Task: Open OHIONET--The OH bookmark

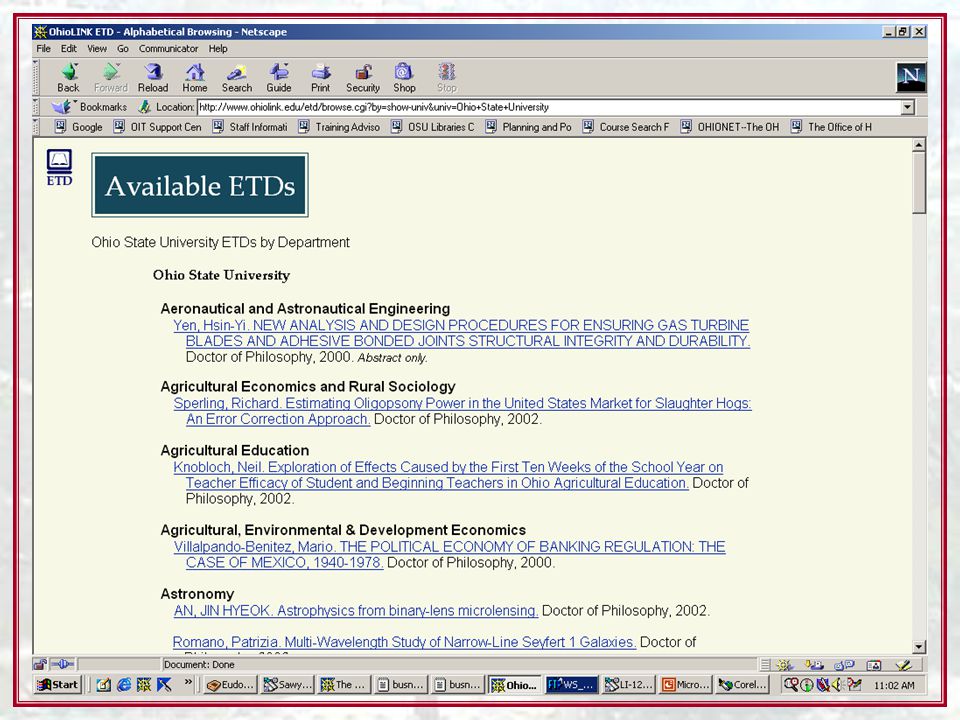Action: click(x=730, y=127)
